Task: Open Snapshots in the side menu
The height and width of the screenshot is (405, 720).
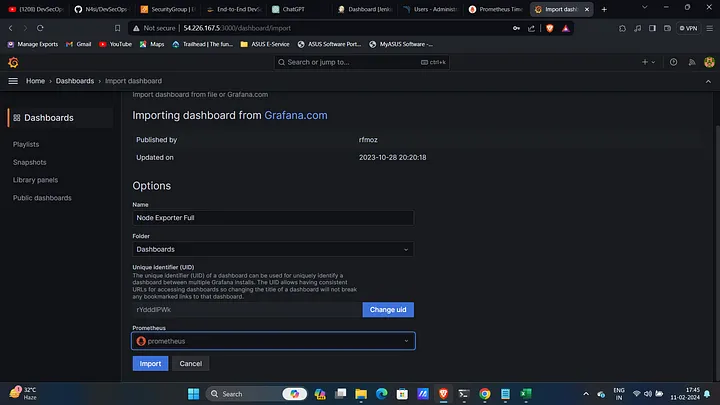Action: (x=29, y=162)
